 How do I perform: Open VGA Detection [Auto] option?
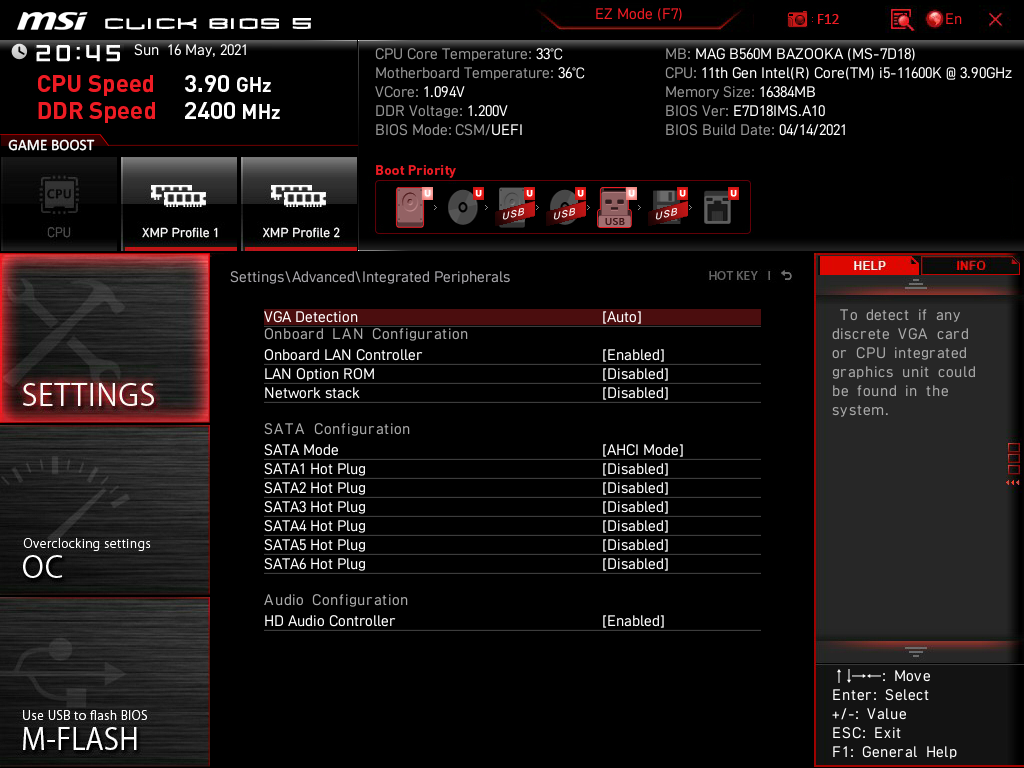pos(512,317)
